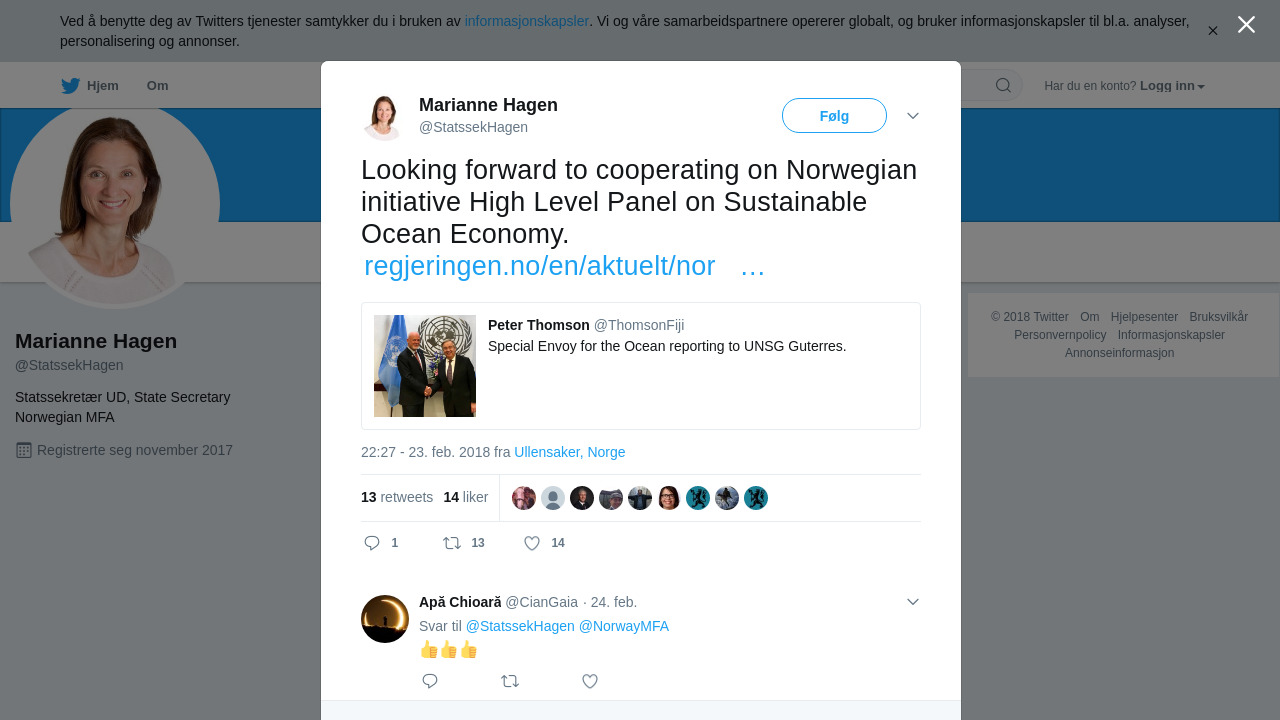Click the retweet icon showing 13

pos(452,543)
